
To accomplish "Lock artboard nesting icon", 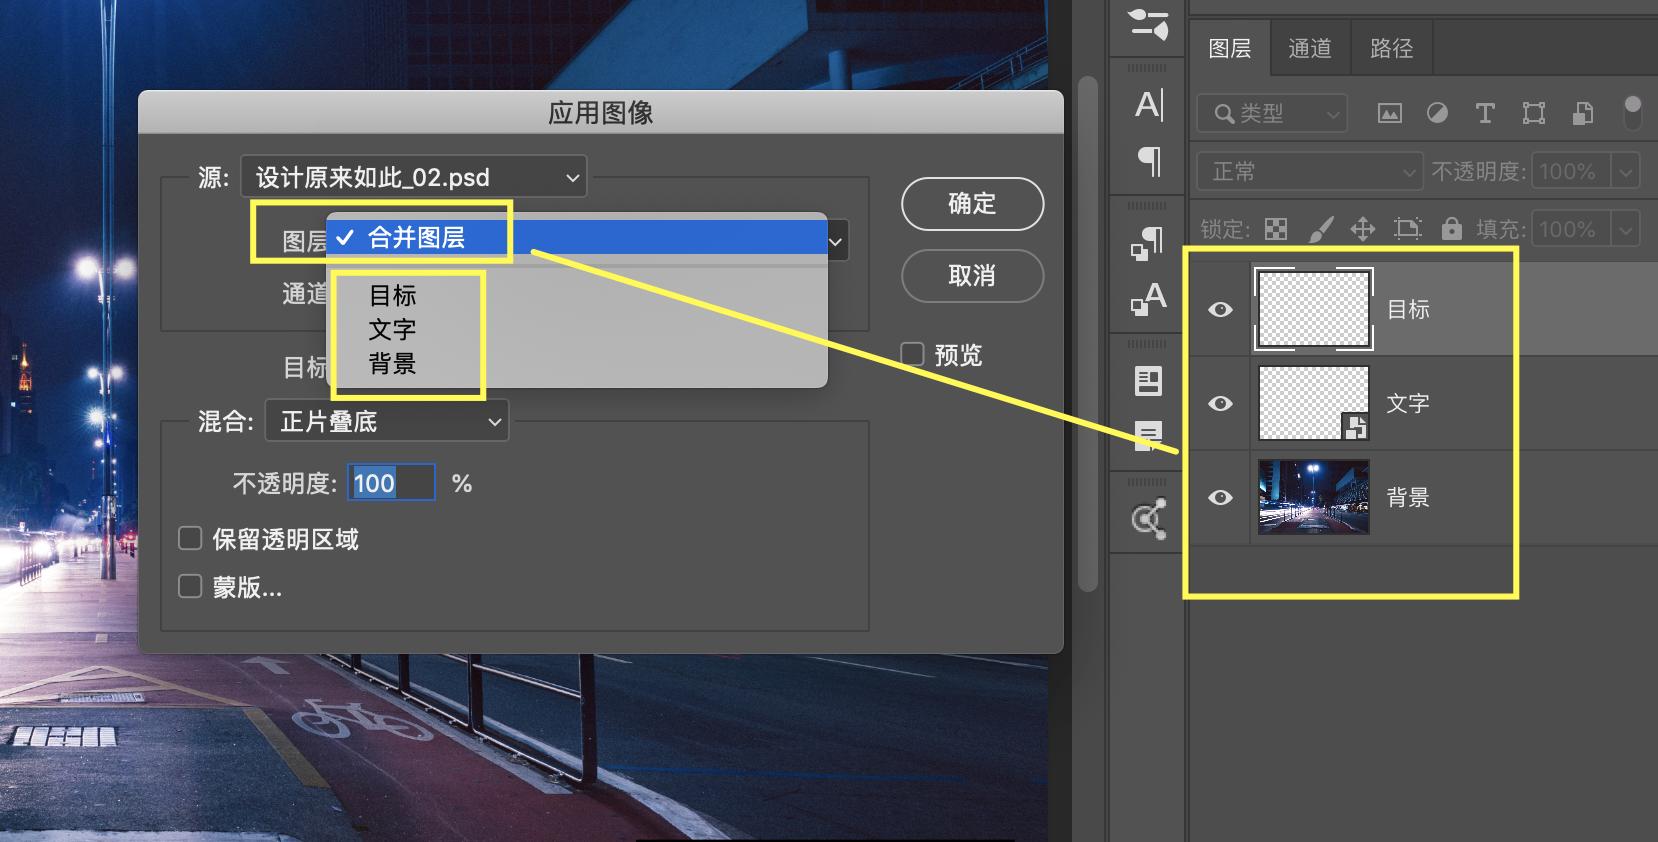I will point(1407,229).
